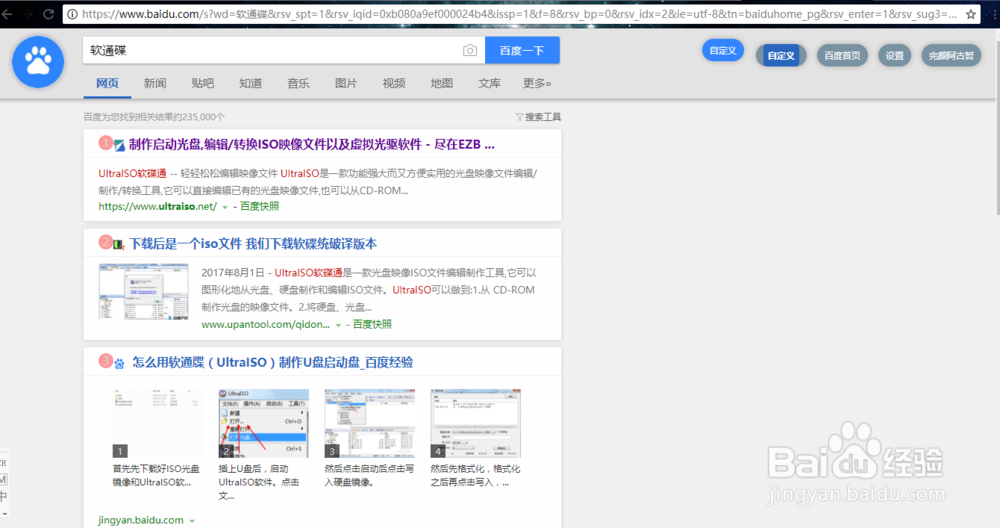Viewport: 1000px width, 528px height.
Task: Click the dark blue 自定义 button
Action: 781,55
